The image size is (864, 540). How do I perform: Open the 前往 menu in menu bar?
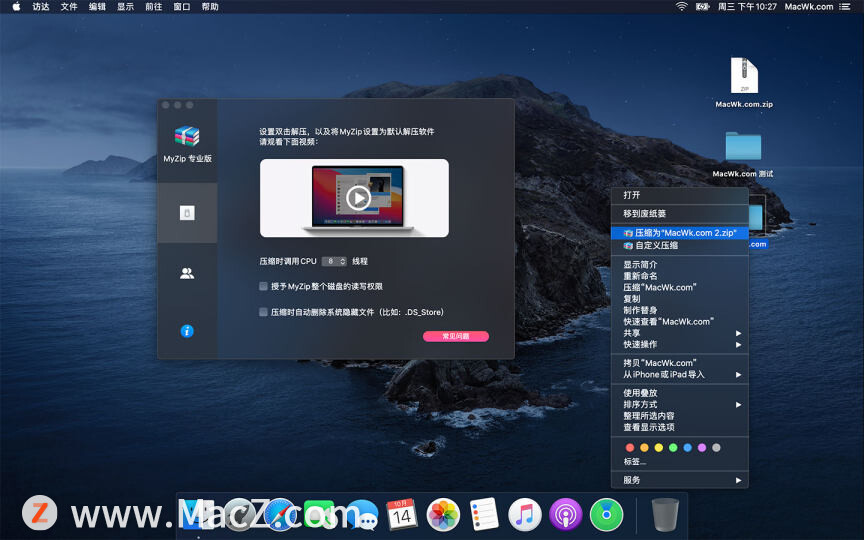153,7
